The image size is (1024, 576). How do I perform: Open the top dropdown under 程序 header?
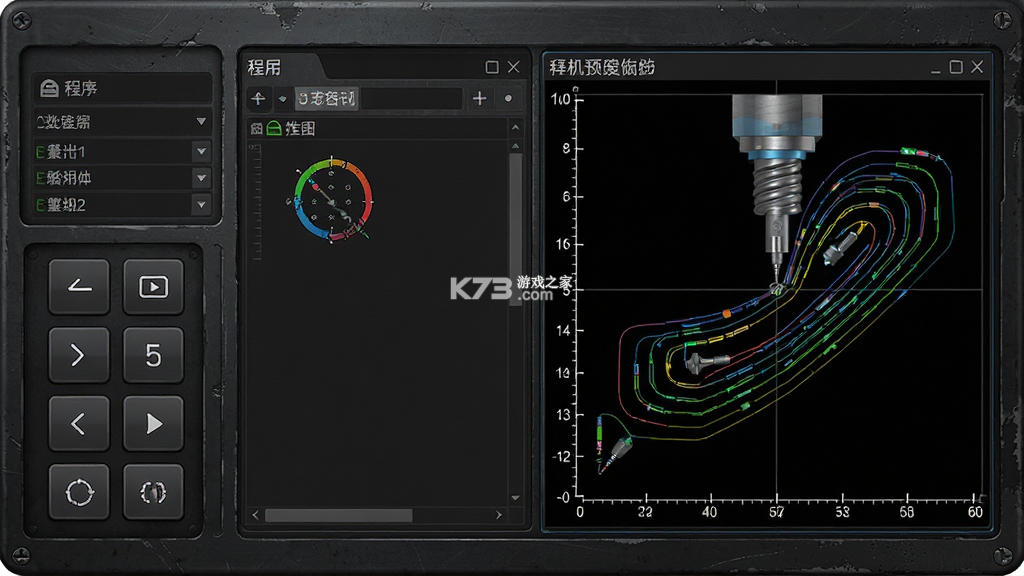tap(123, 122)
